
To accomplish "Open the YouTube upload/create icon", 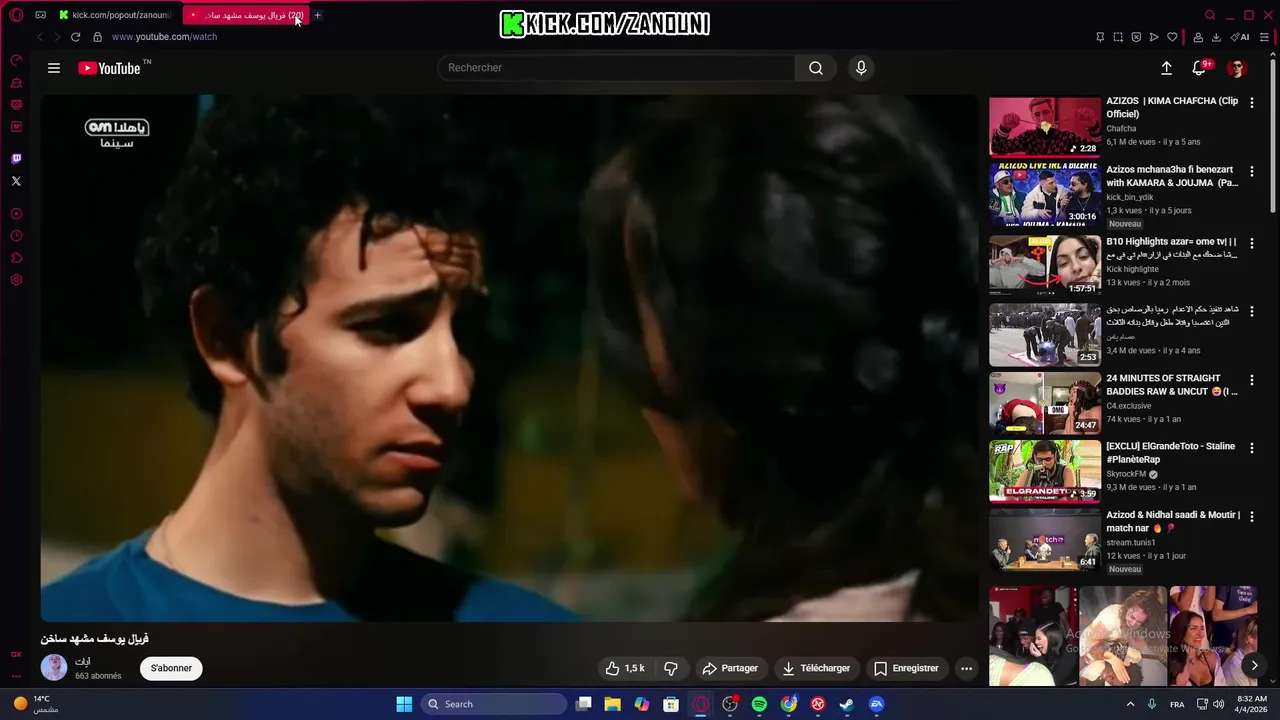I will point(1166,68).
